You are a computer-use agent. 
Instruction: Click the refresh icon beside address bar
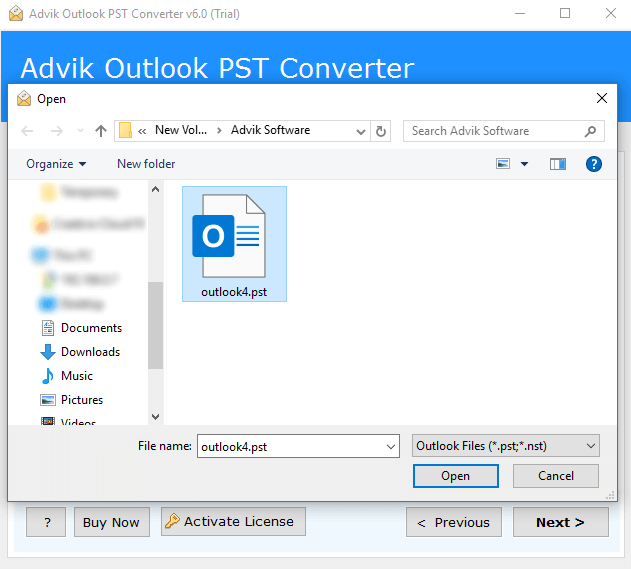(x=381, y=131)
